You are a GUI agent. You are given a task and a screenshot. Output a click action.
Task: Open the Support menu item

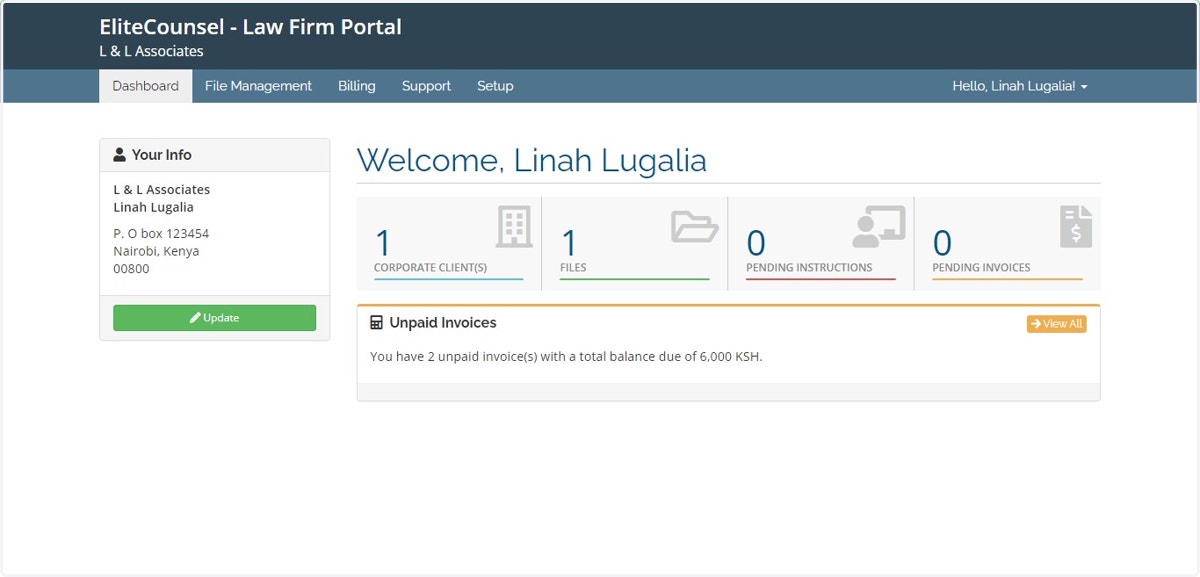click(x=426, y=86)
